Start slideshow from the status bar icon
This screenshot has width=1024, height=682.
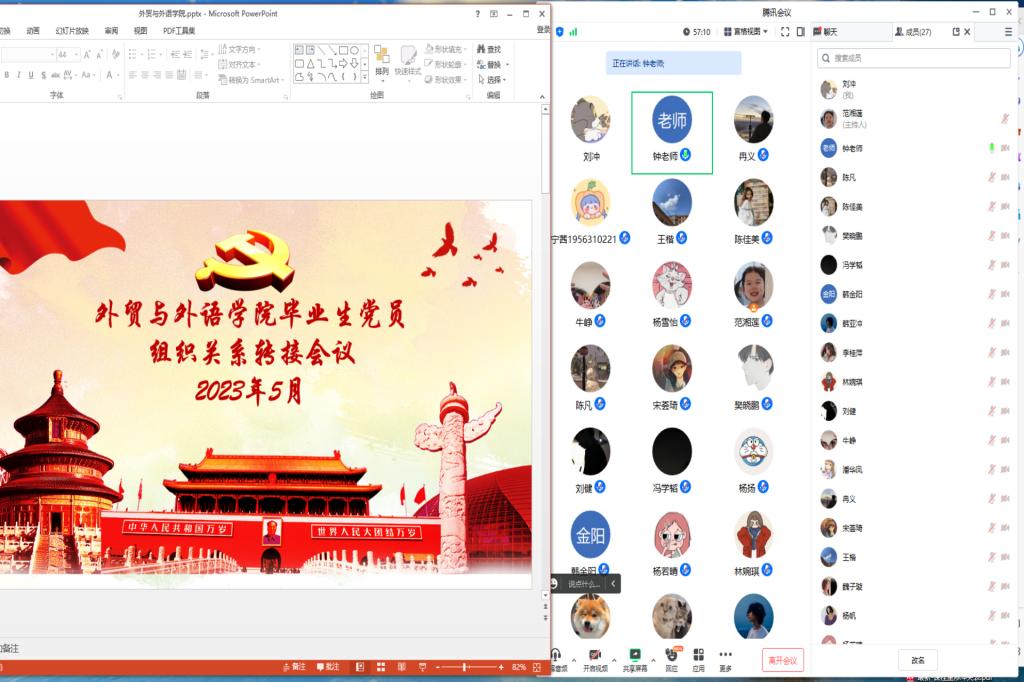[x=423, y=667]
